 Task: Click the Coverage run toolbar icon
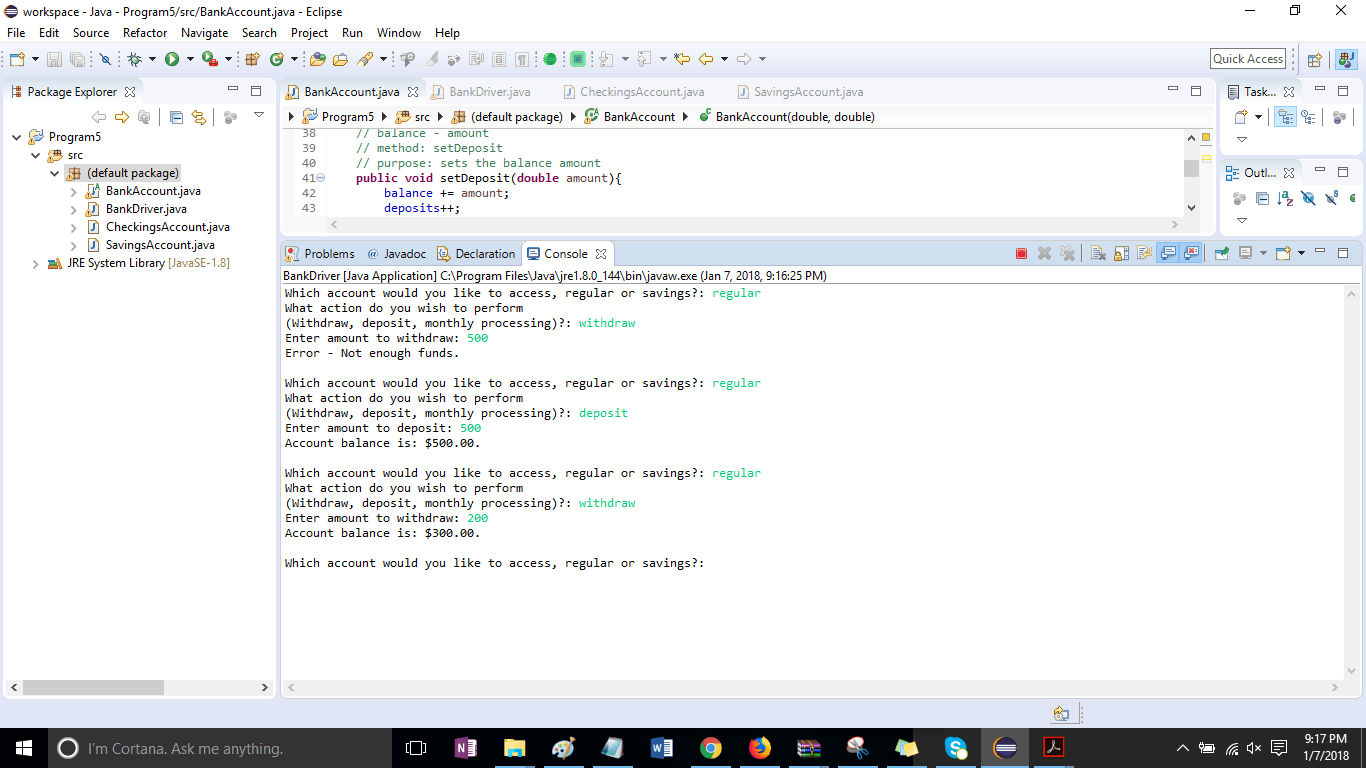pyautogui.click(x=209, y=60)
